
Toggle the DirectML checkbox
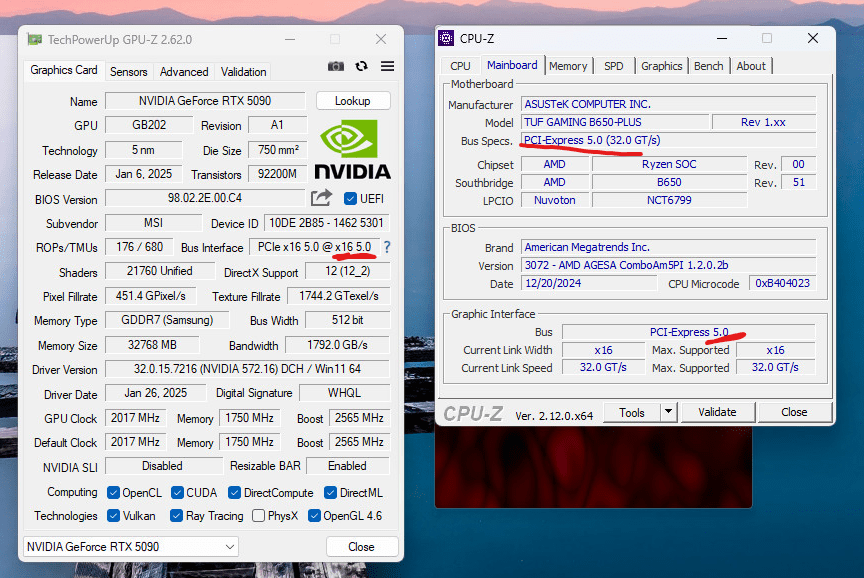click(x=331, y=493)
